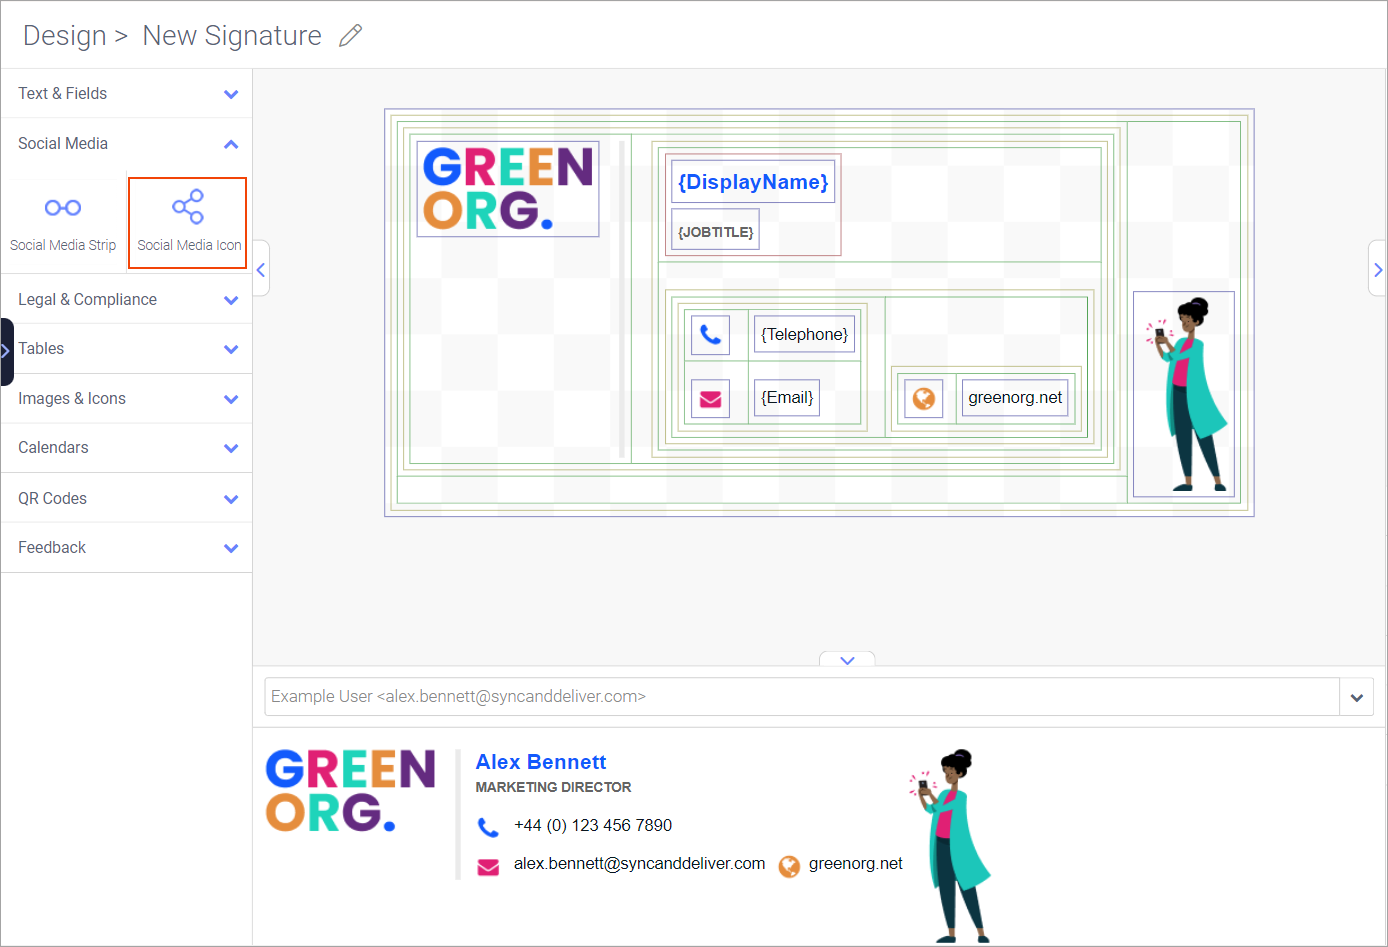Click the pencil icon to rename signature
1388x947 pixels.
point(350,36)
